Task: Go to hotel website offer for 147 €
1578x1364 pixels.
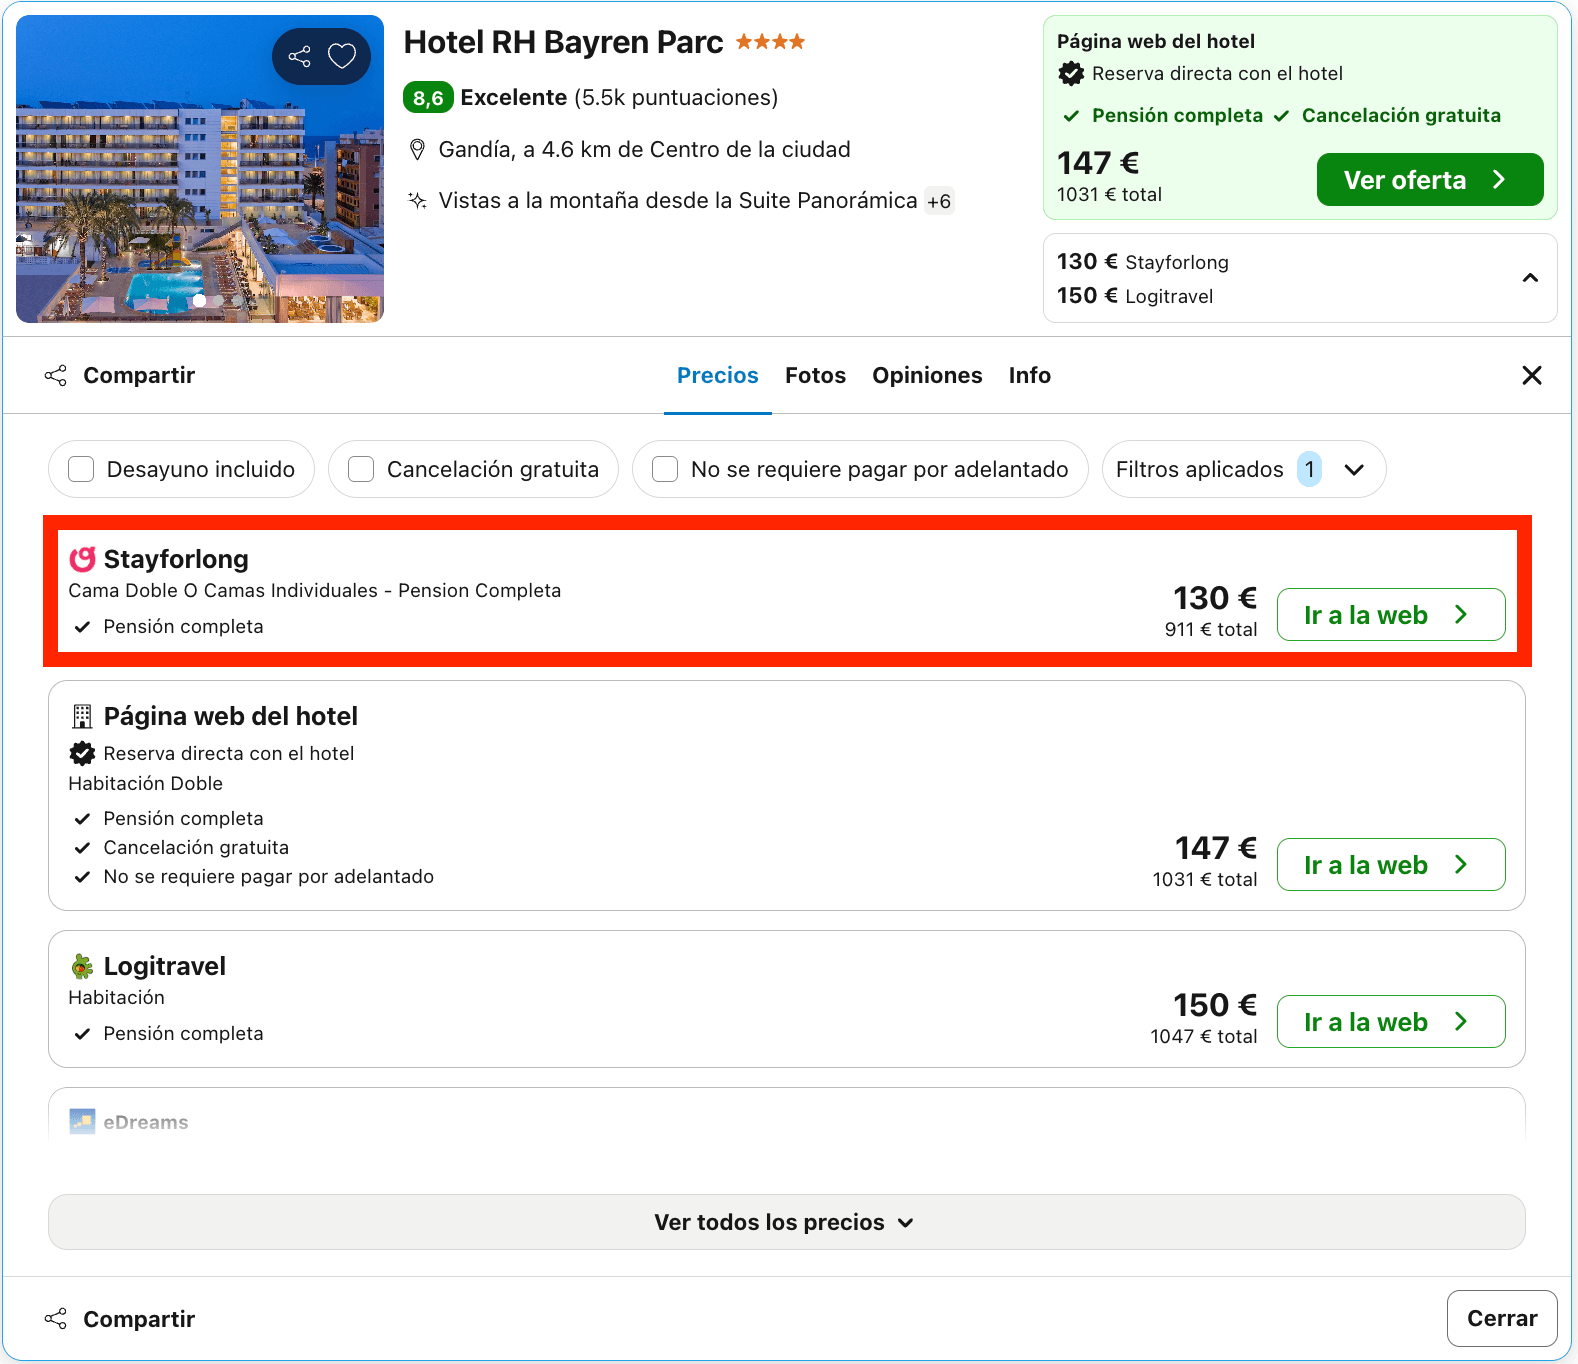Action: click(1391, 865)
